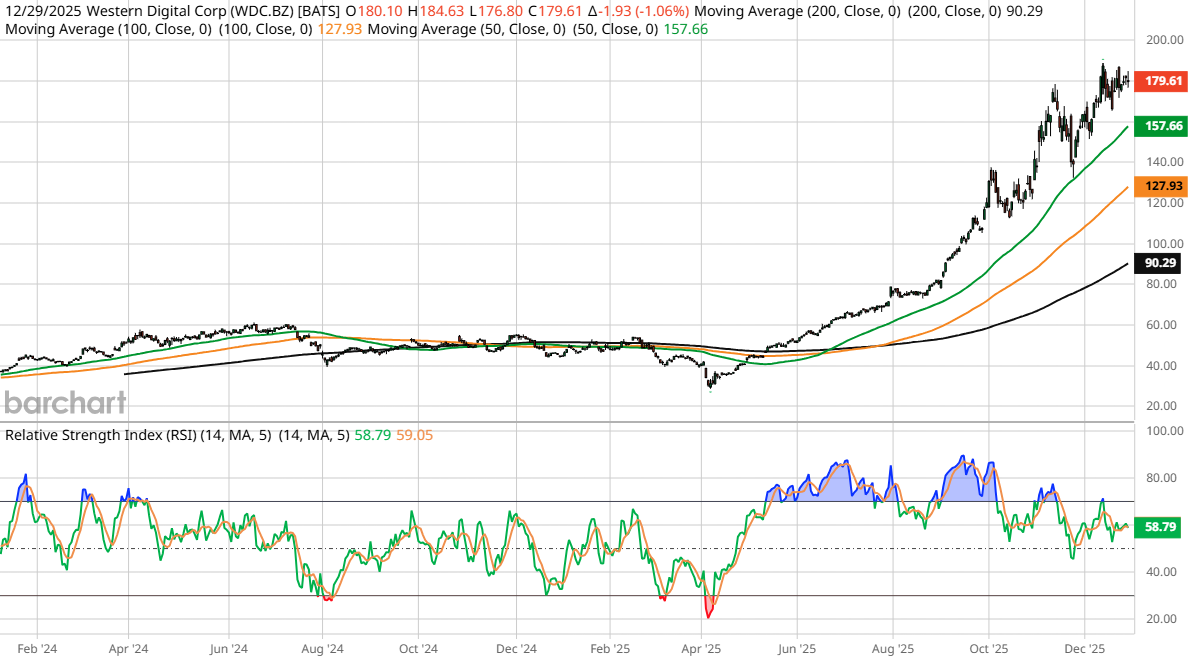Click the Relative Strength Index (RSI) label
This screenshot has width=1188, height=661.
[112, 434]
